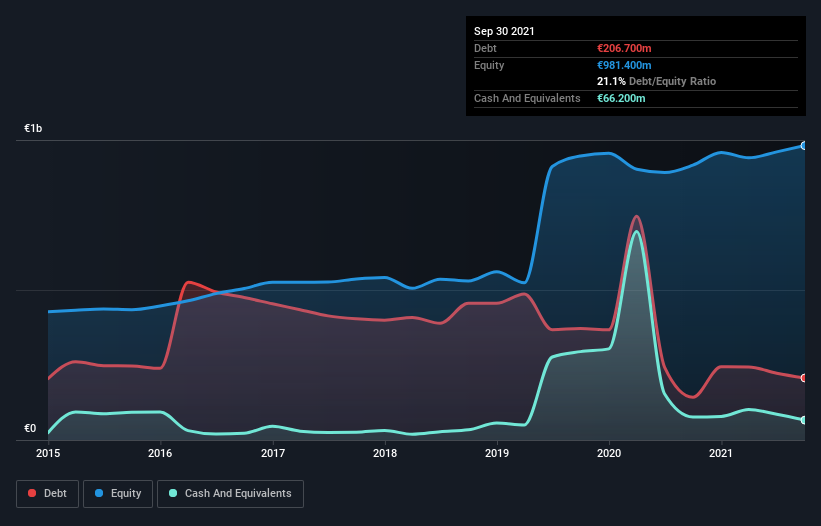The width and height of the screenshot is (821, 526).
Task: Select the 2016 x-axis label
Action: pos(160,453)
